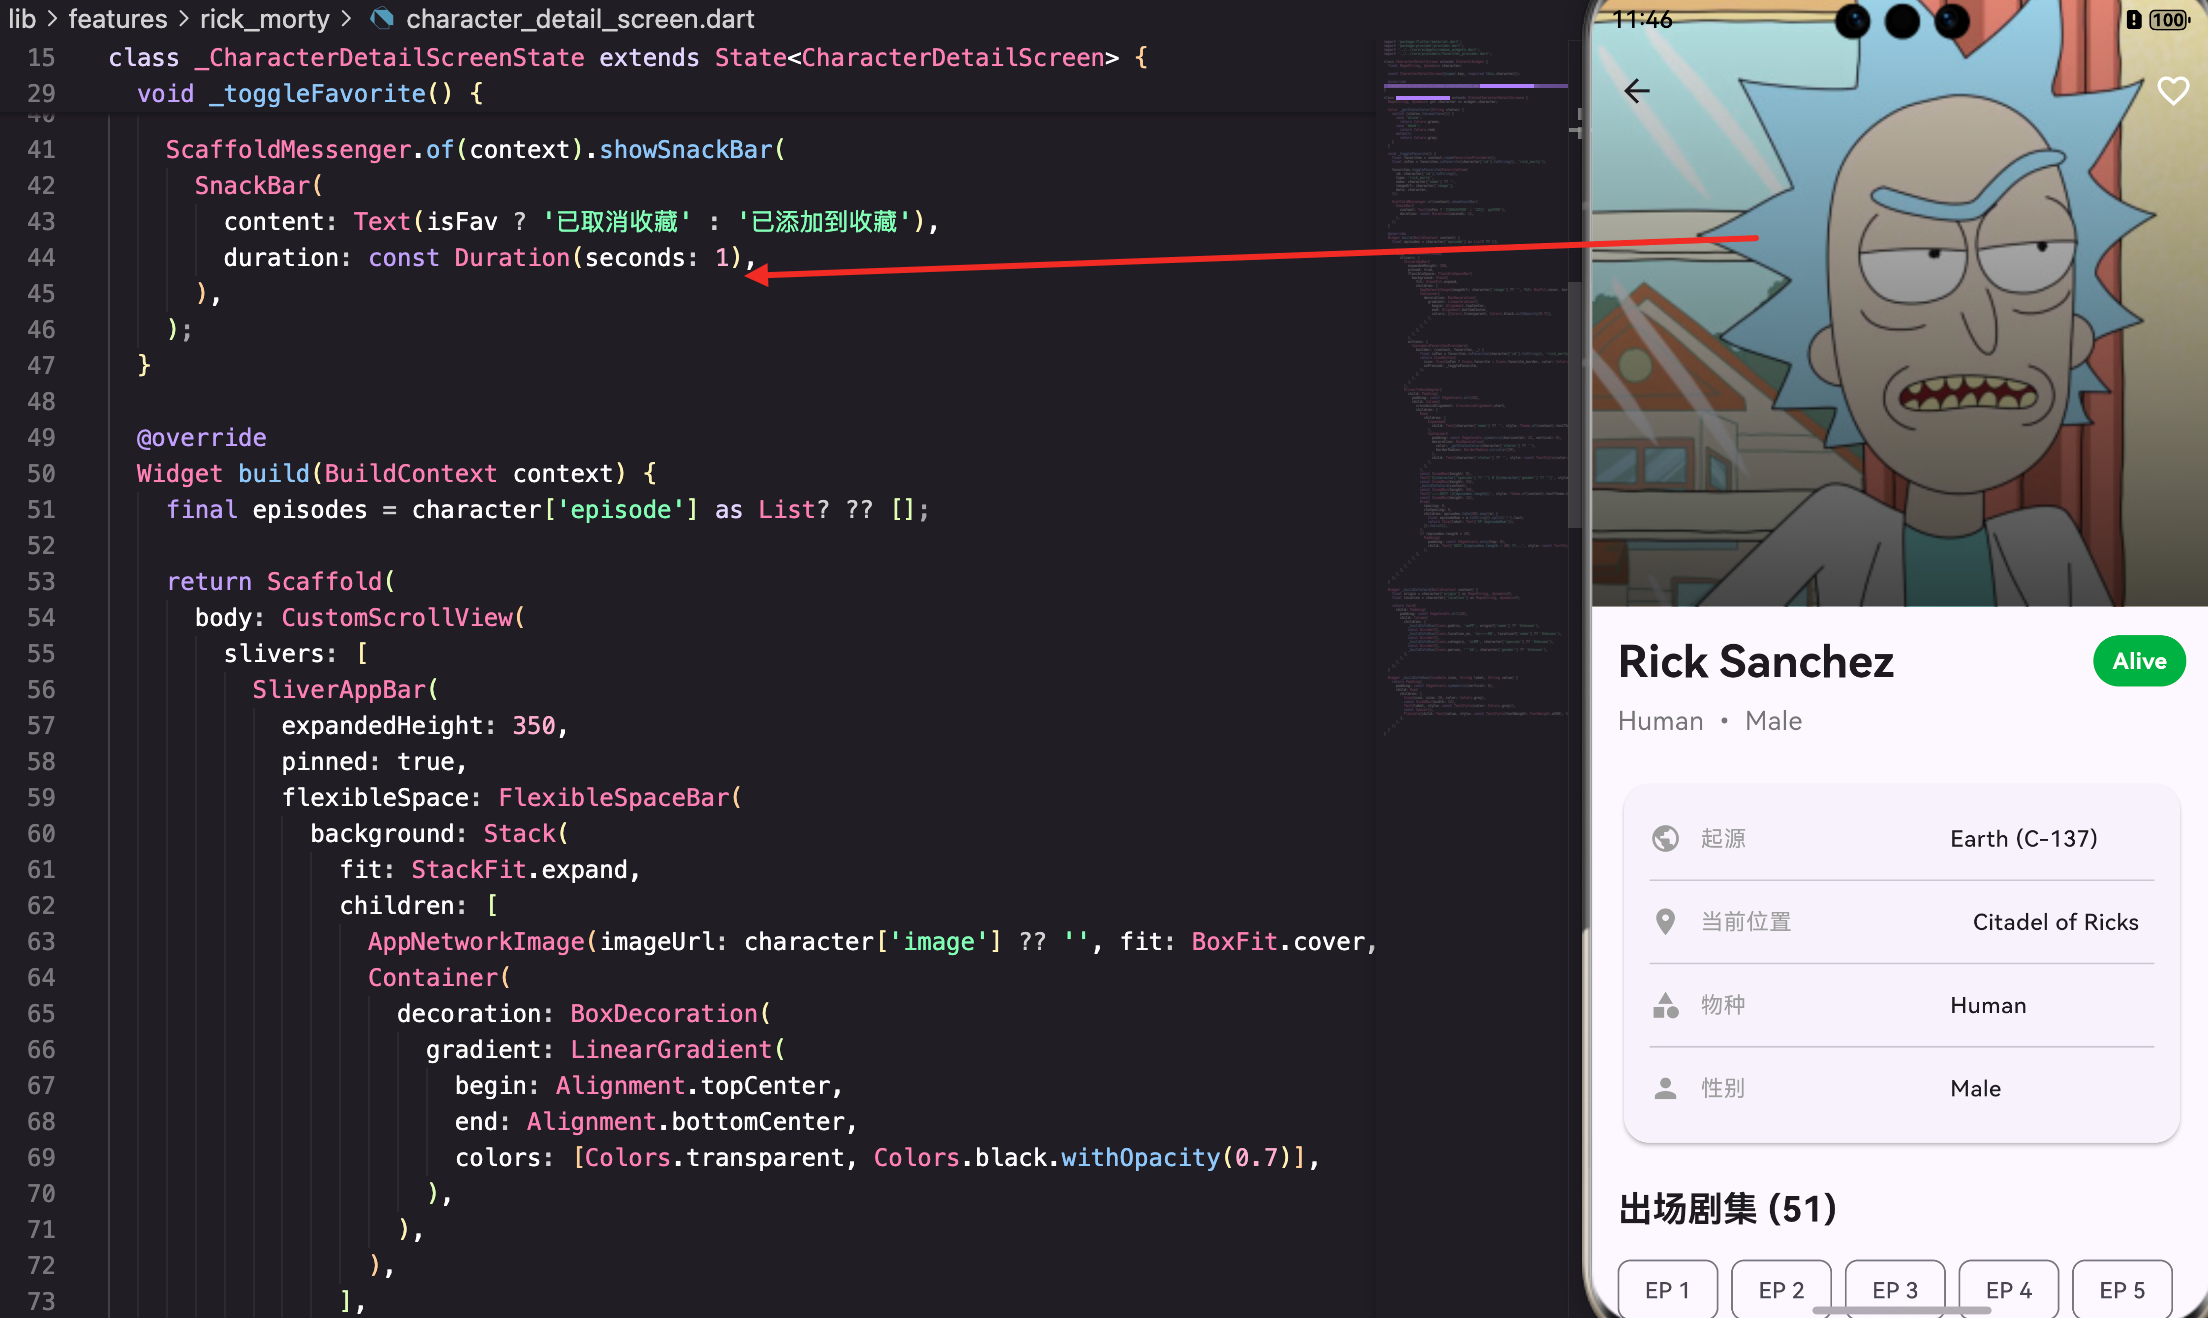2208x1318 pixels.
Task: Tap the EP 5 chip
Action: point(2122,1289)
